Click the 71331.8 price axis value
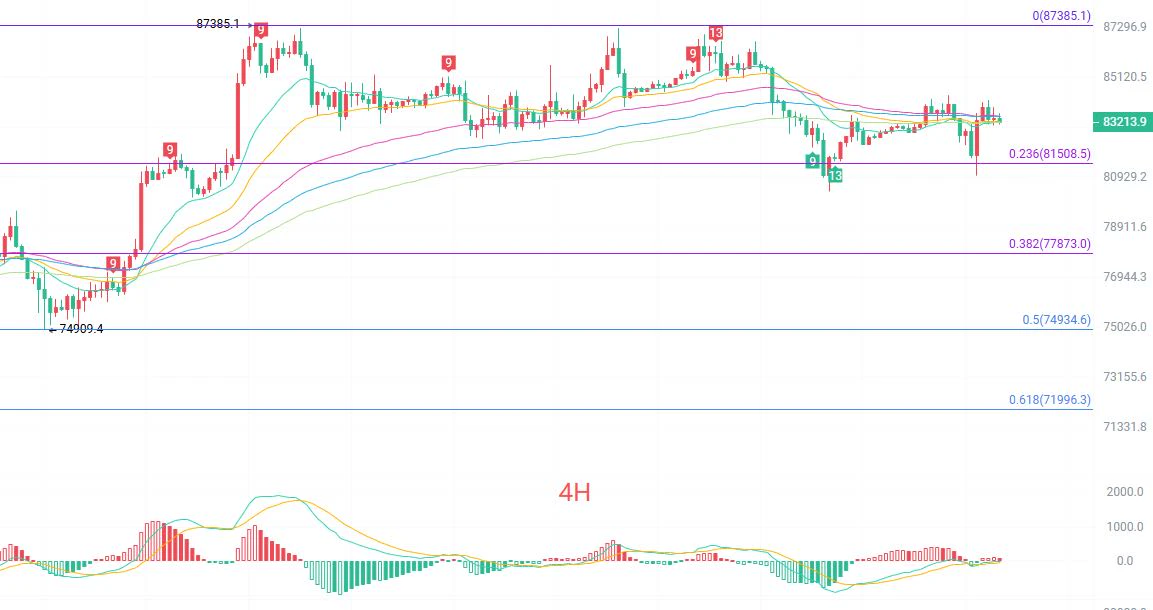1153x610 pixels. (1125, 426)
